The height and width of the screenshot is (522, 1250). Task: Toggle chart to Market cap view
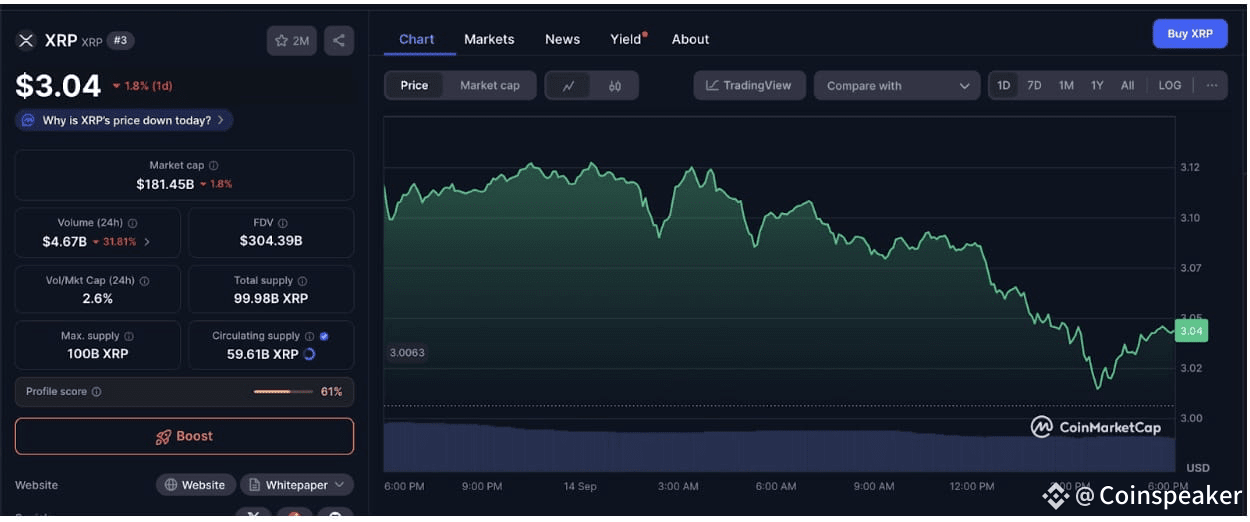coord(490,86)
